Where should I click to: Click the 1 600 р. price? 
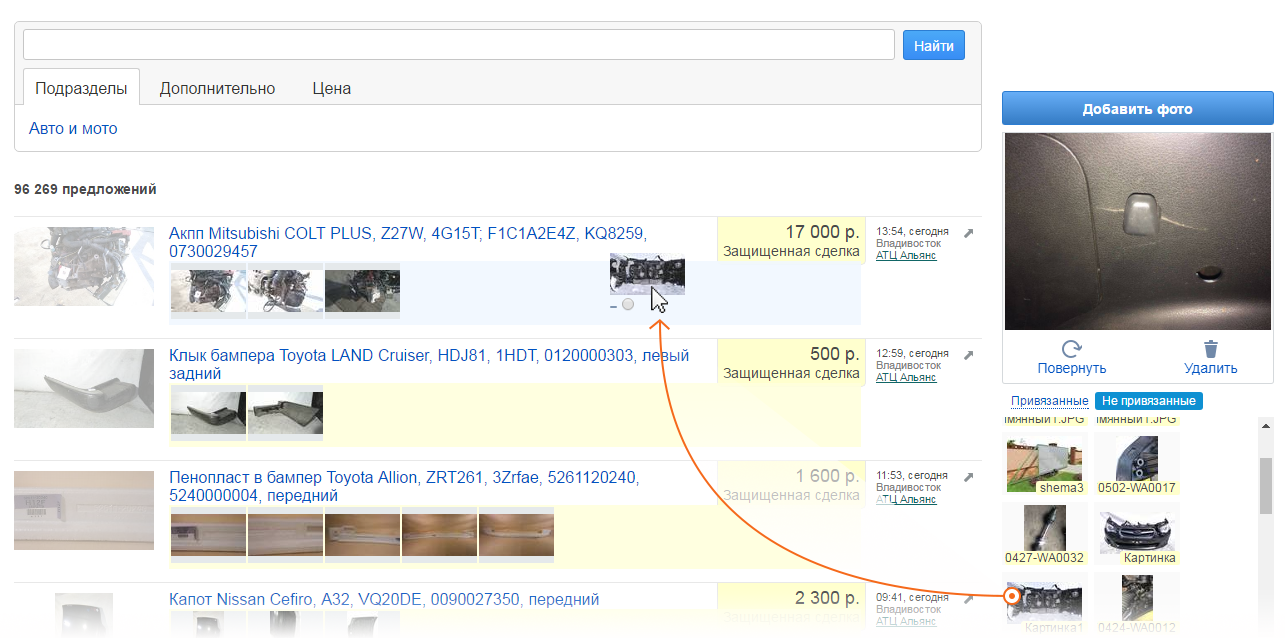point(828,476)
